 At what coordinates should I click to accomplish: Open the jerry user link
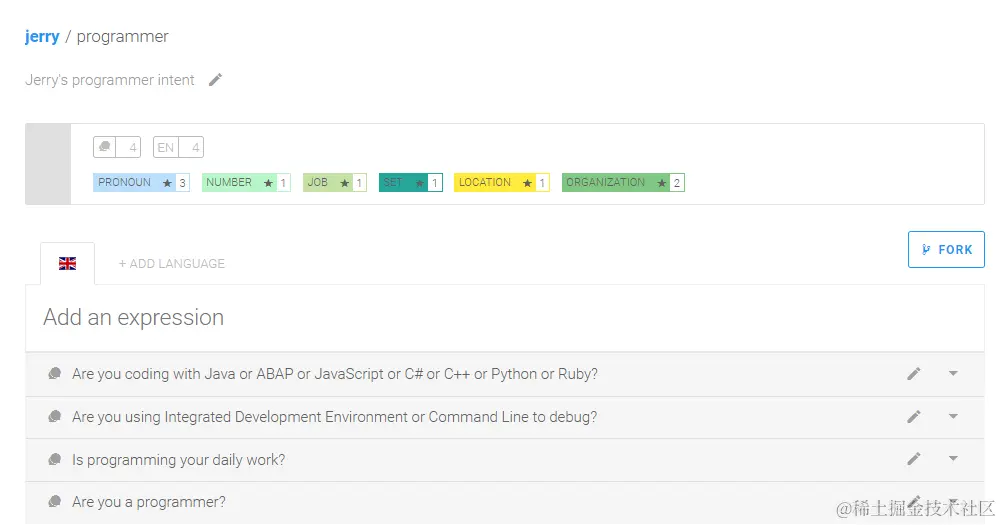point(42,36)
